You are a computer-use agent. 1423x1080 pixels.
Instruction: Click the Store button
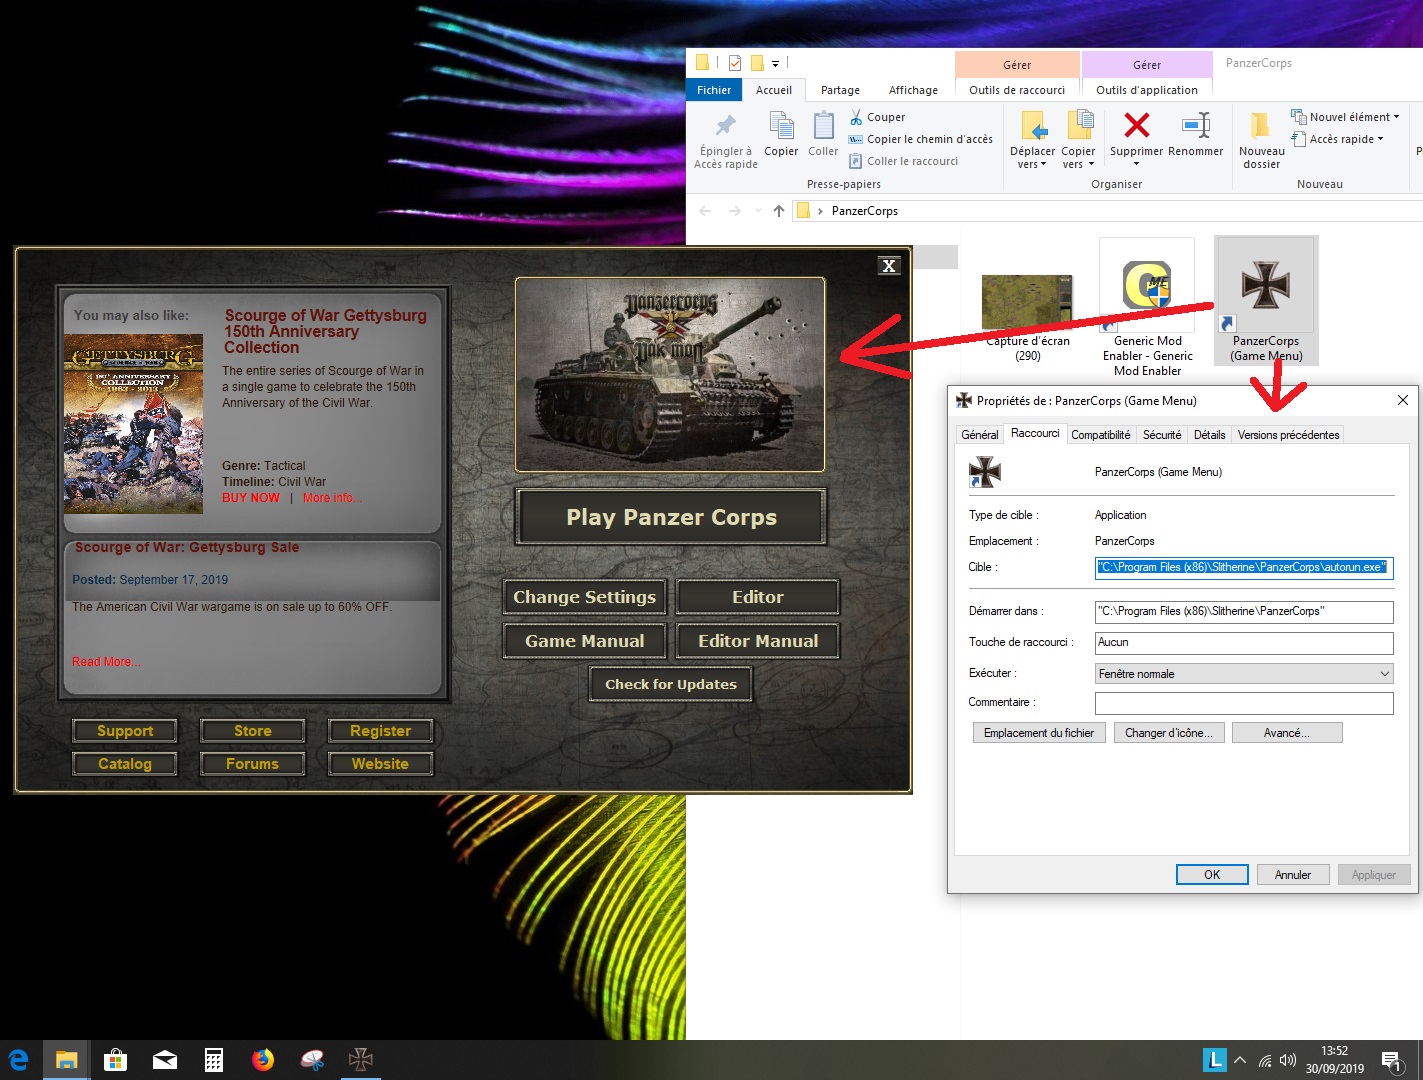[x=253, y=731]
